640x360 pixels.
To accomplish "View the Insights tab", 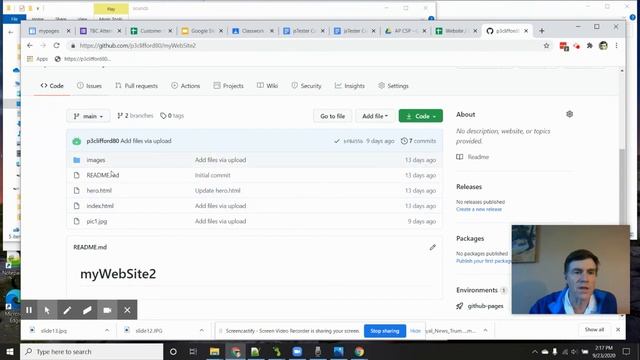I will [x=350, y=86].
